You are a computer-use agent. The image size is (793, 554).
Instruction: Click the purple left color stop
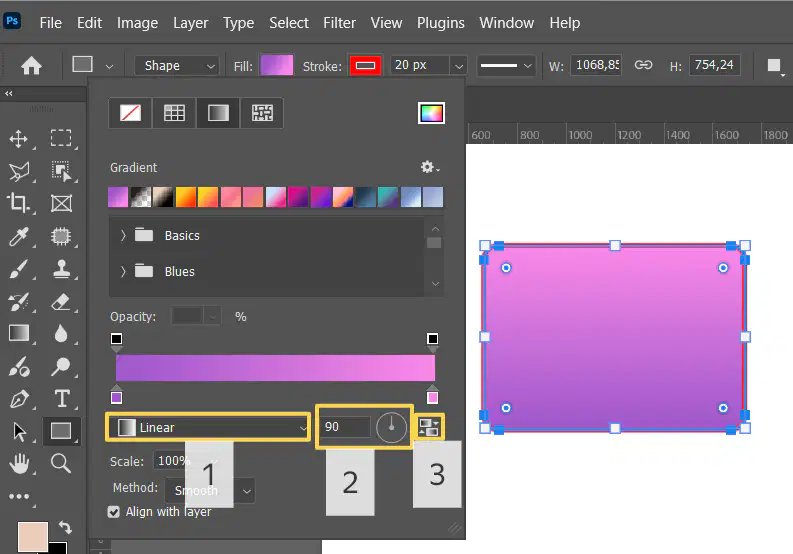click(x=116, y=396)
